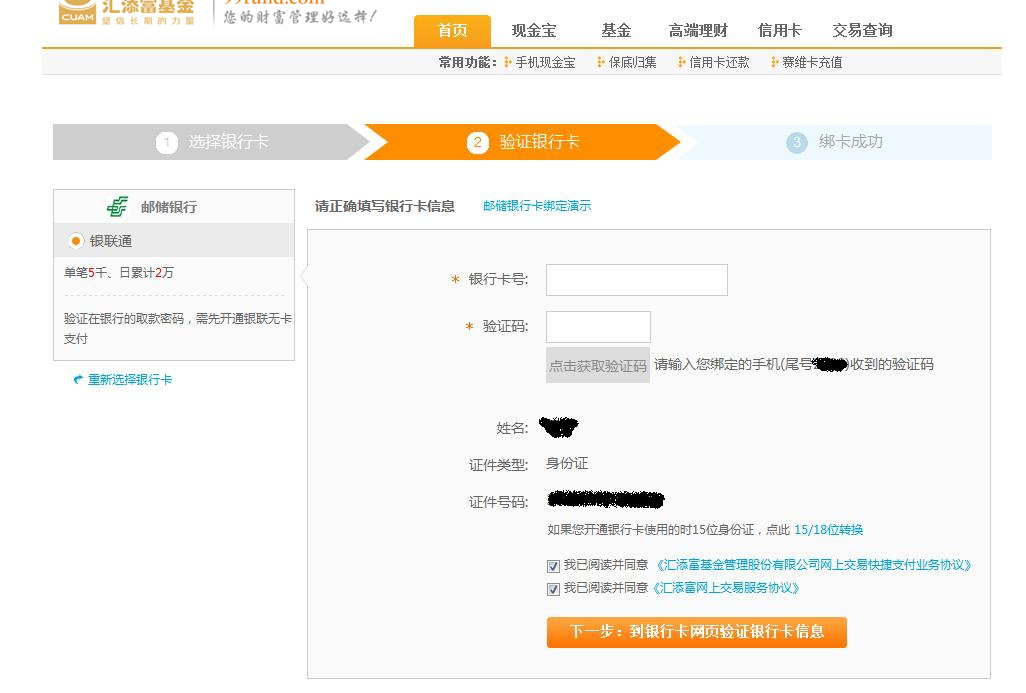1026x693 pixels.
Task: Toggle the 快捷支付业务协议 agreement checkbox
Action: (553, 566)
